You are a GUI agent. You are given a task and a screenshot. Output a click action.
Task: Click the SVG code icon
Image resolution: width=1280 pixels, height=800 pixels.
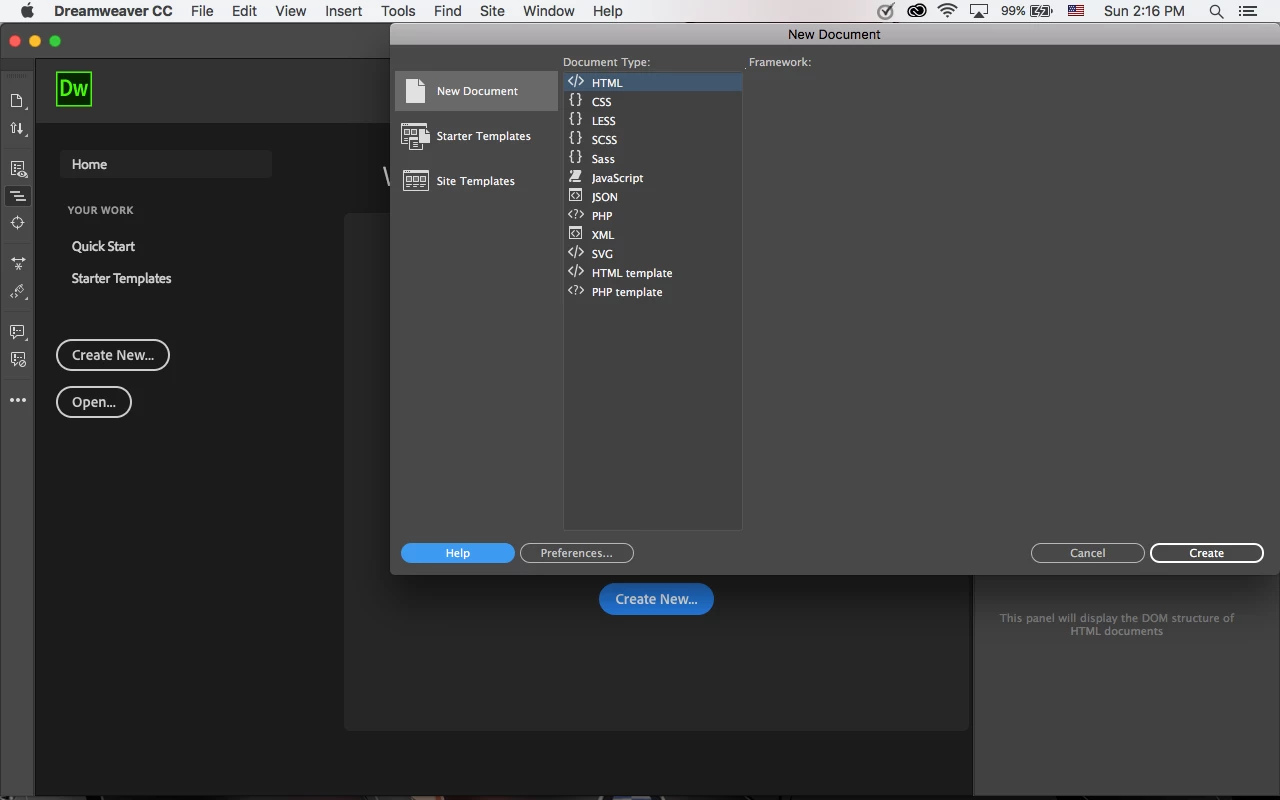[576, 253]
